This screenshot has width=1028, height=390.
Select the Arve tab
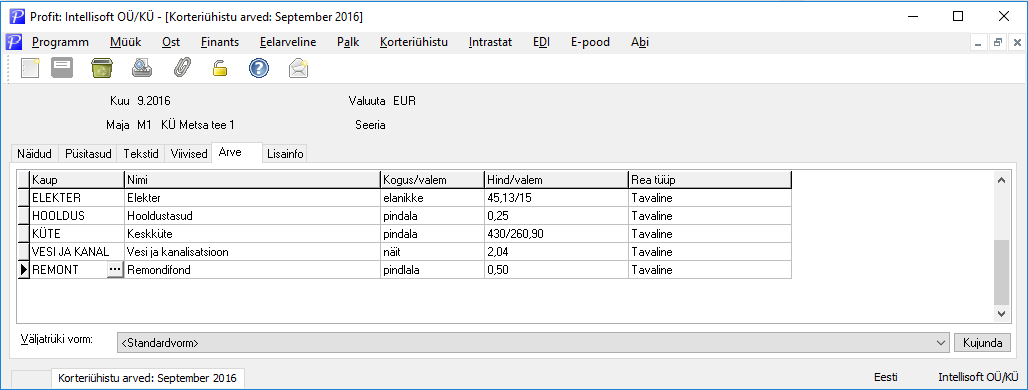click(237, 152)
